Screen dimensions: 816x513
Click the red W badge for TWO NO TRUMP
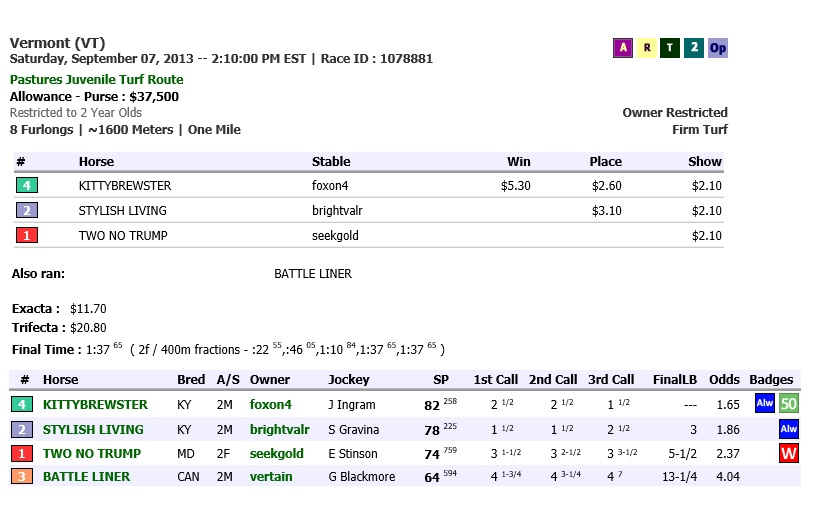pos(789,453)
